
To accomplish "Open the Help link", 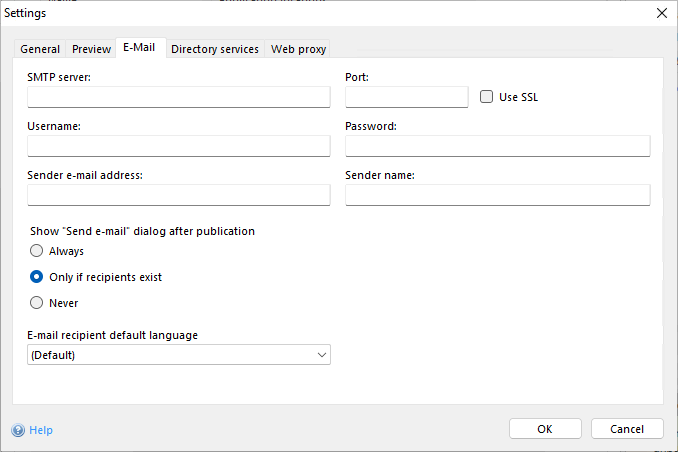I will click(x=41, y=430).
